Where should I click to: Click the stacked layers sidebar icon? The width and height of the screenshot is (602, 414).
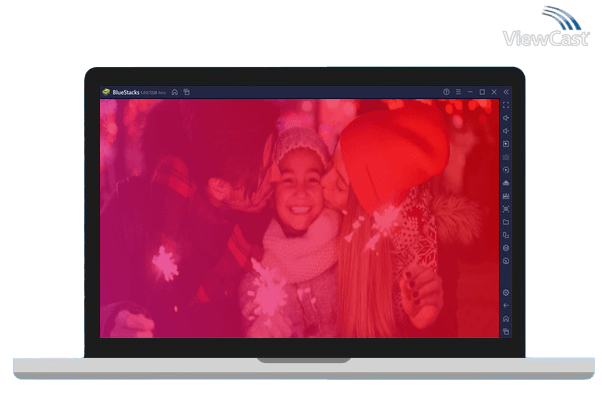coord(506,248)
